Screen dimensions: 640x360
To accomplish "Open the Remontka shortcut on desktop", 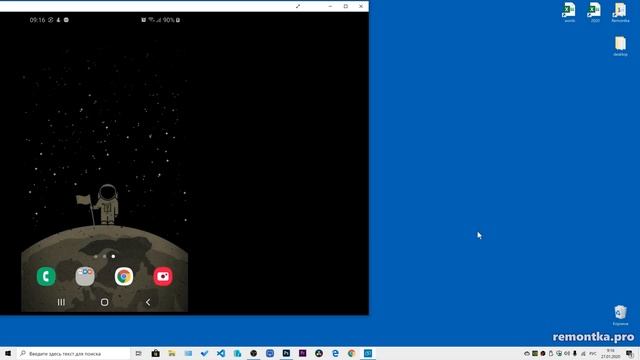I will [x=620, y=12].
